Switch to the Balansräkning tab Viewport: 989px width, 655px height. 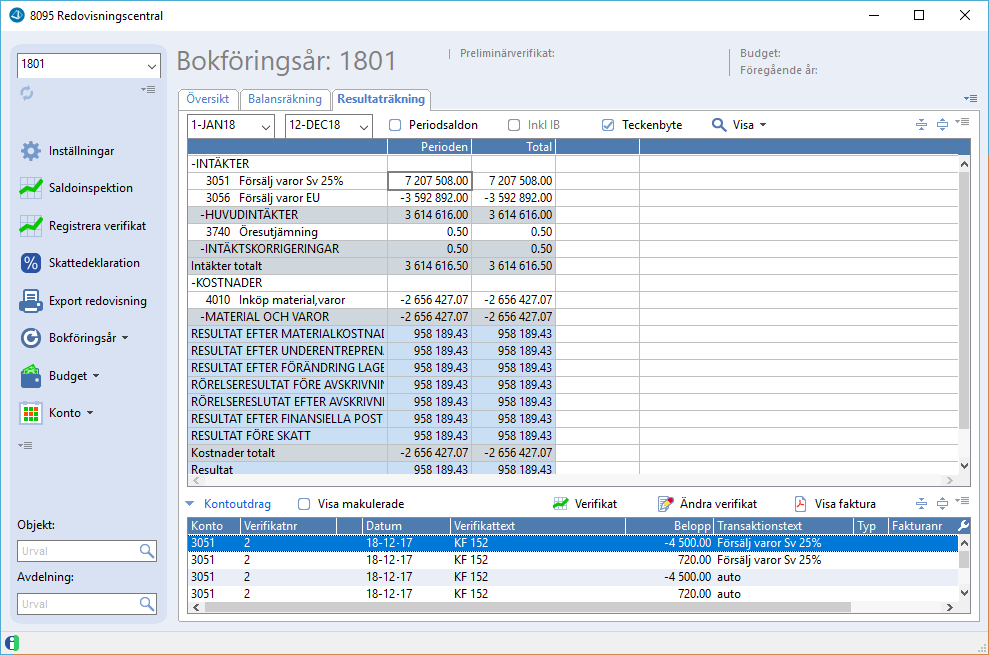point(285,99)
